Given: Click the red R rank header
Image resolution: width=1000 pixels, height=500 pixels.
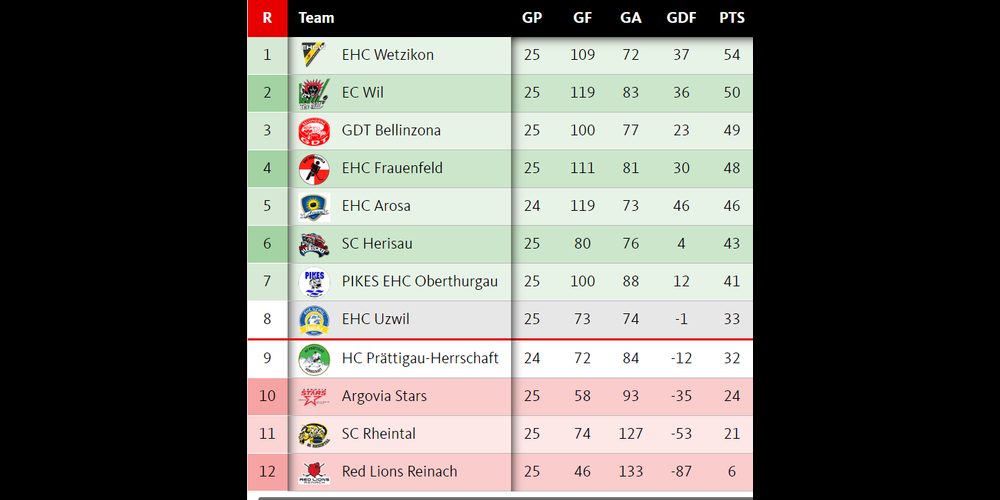Looking at the screenshot, I should point(267,18).
